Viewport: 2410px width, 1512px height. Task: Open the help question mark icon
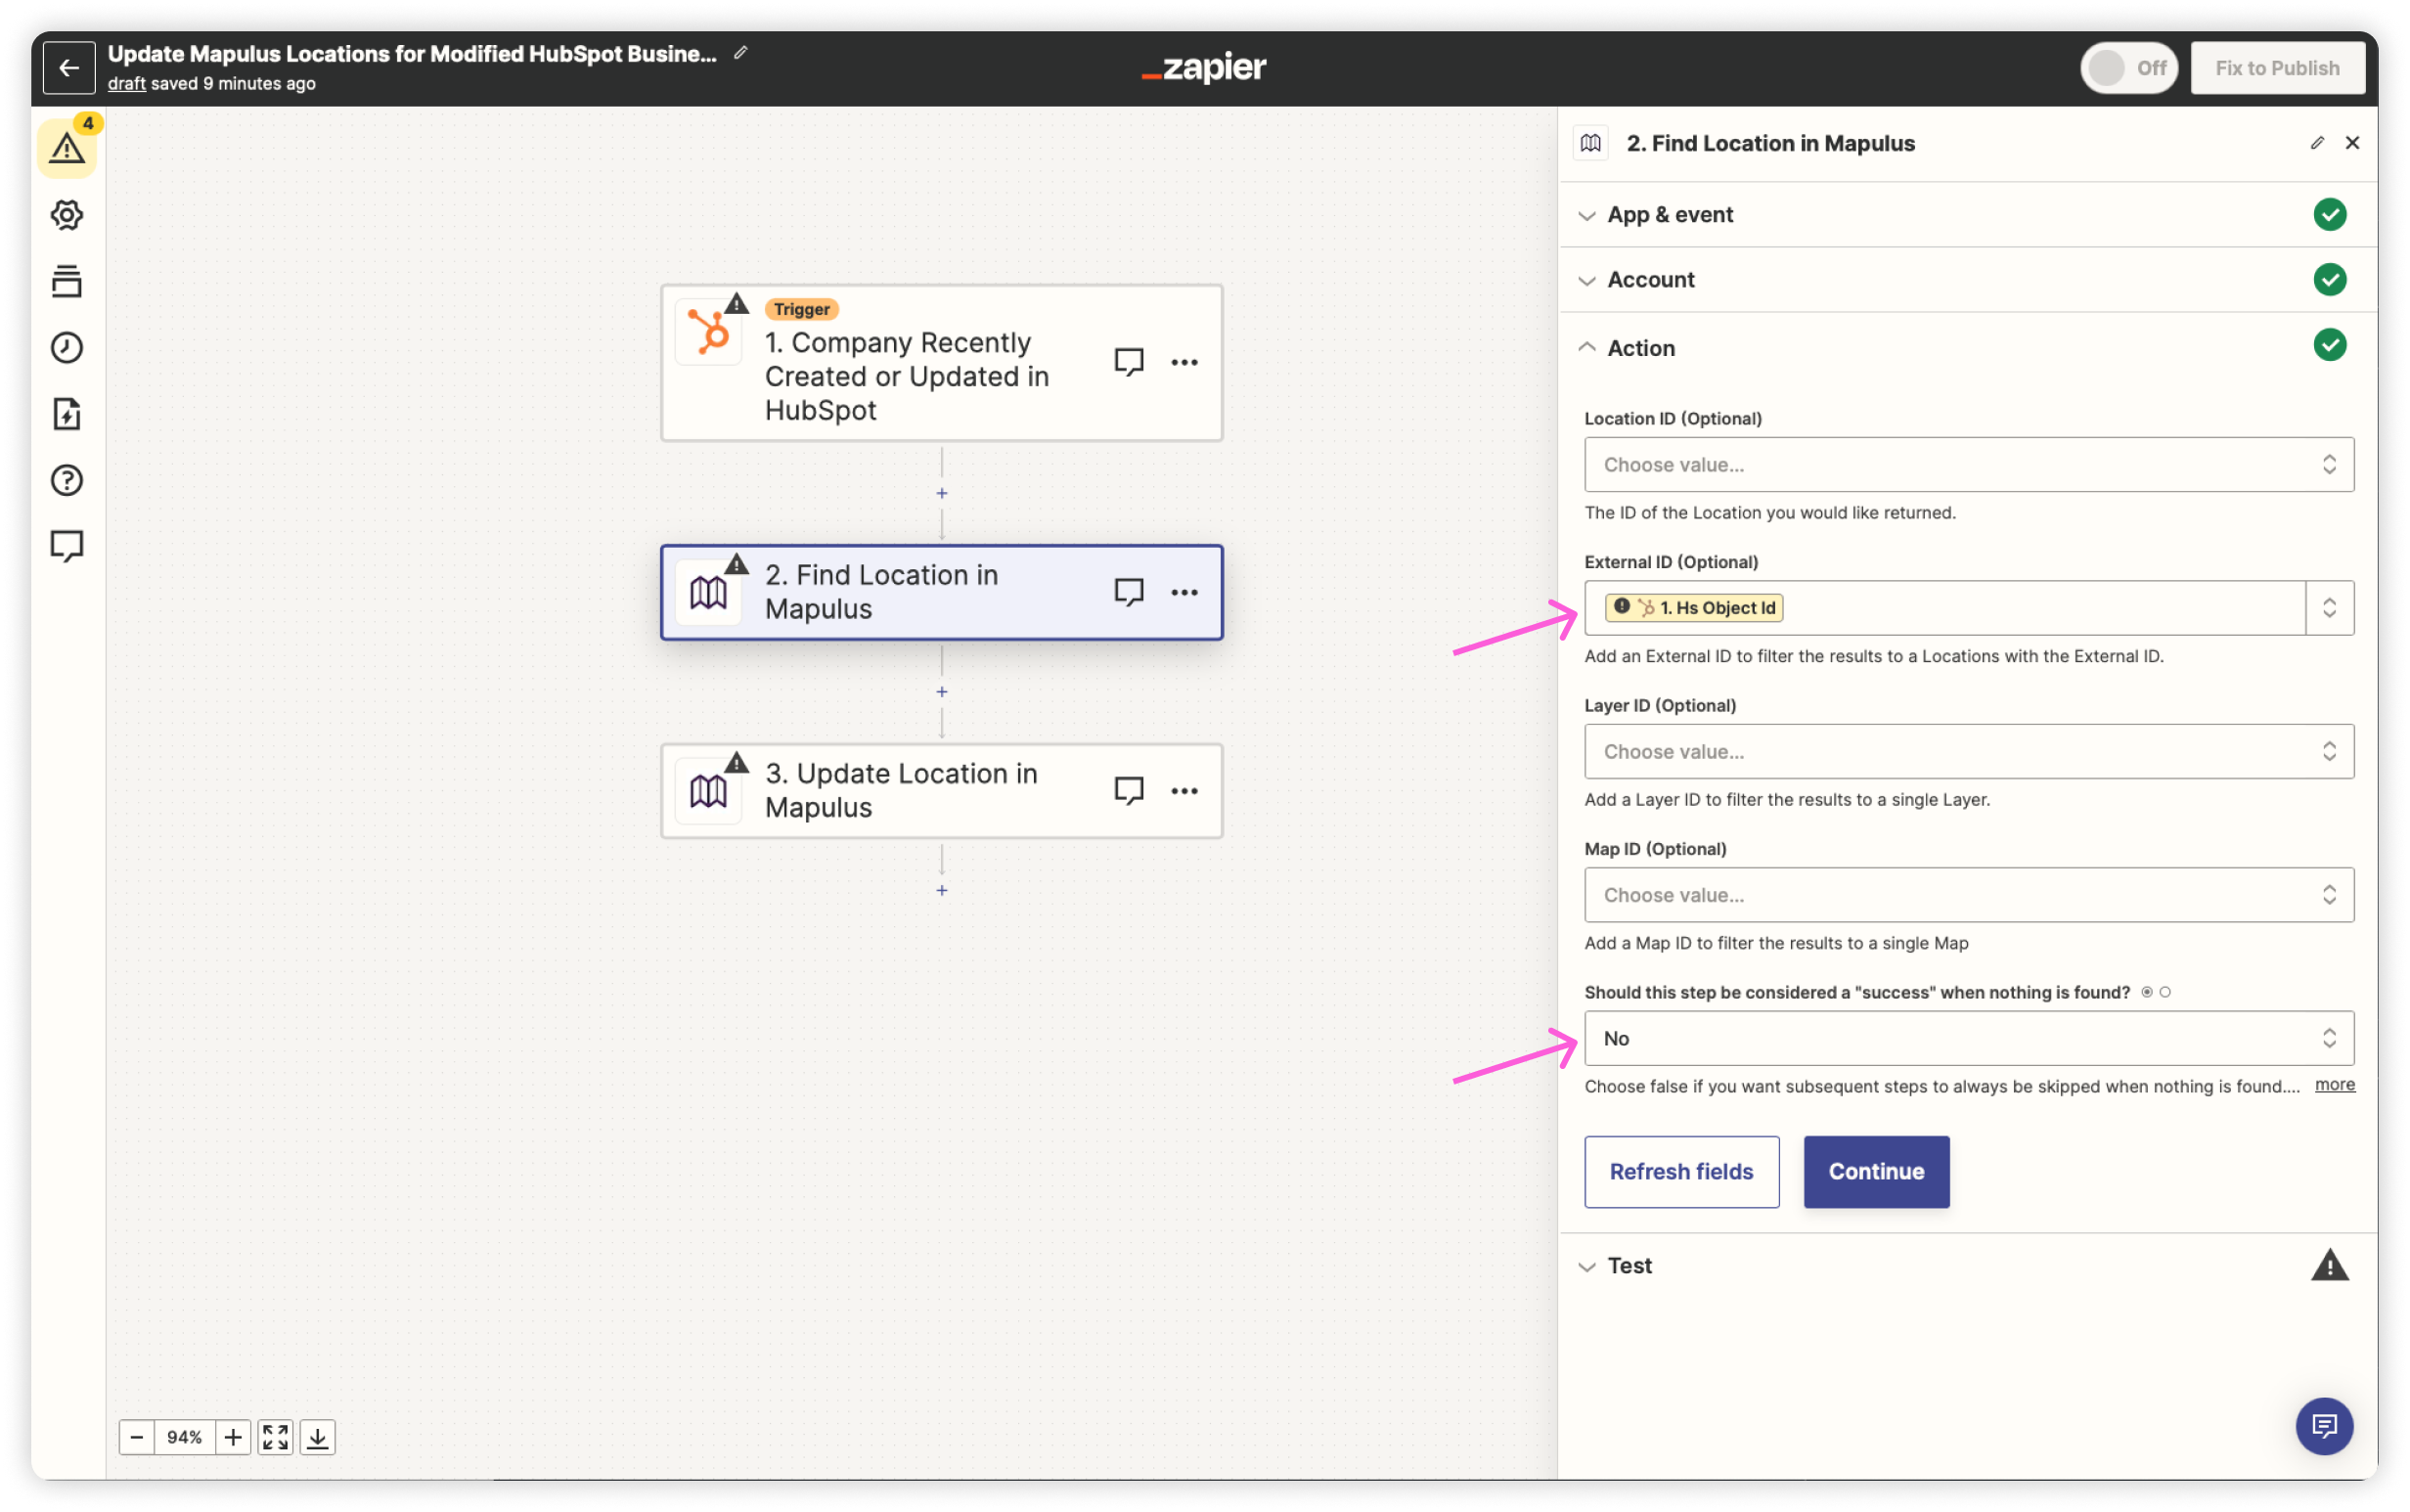tap(67, 480)
